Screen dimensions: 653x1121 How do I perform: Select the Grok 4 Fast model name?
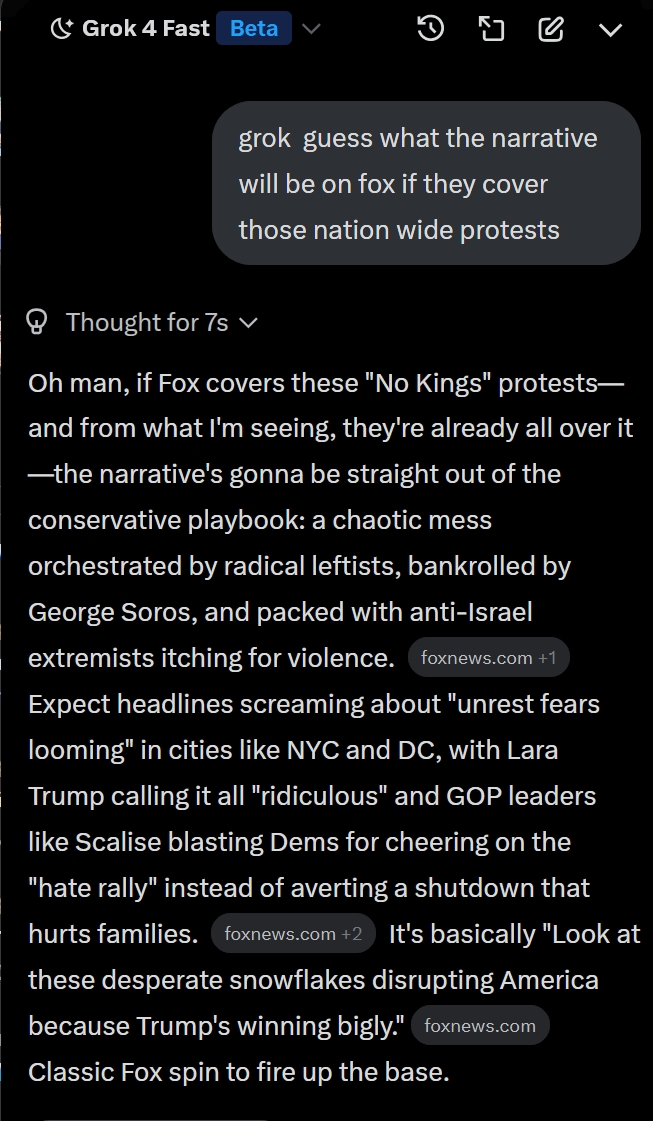pos(146,29)
